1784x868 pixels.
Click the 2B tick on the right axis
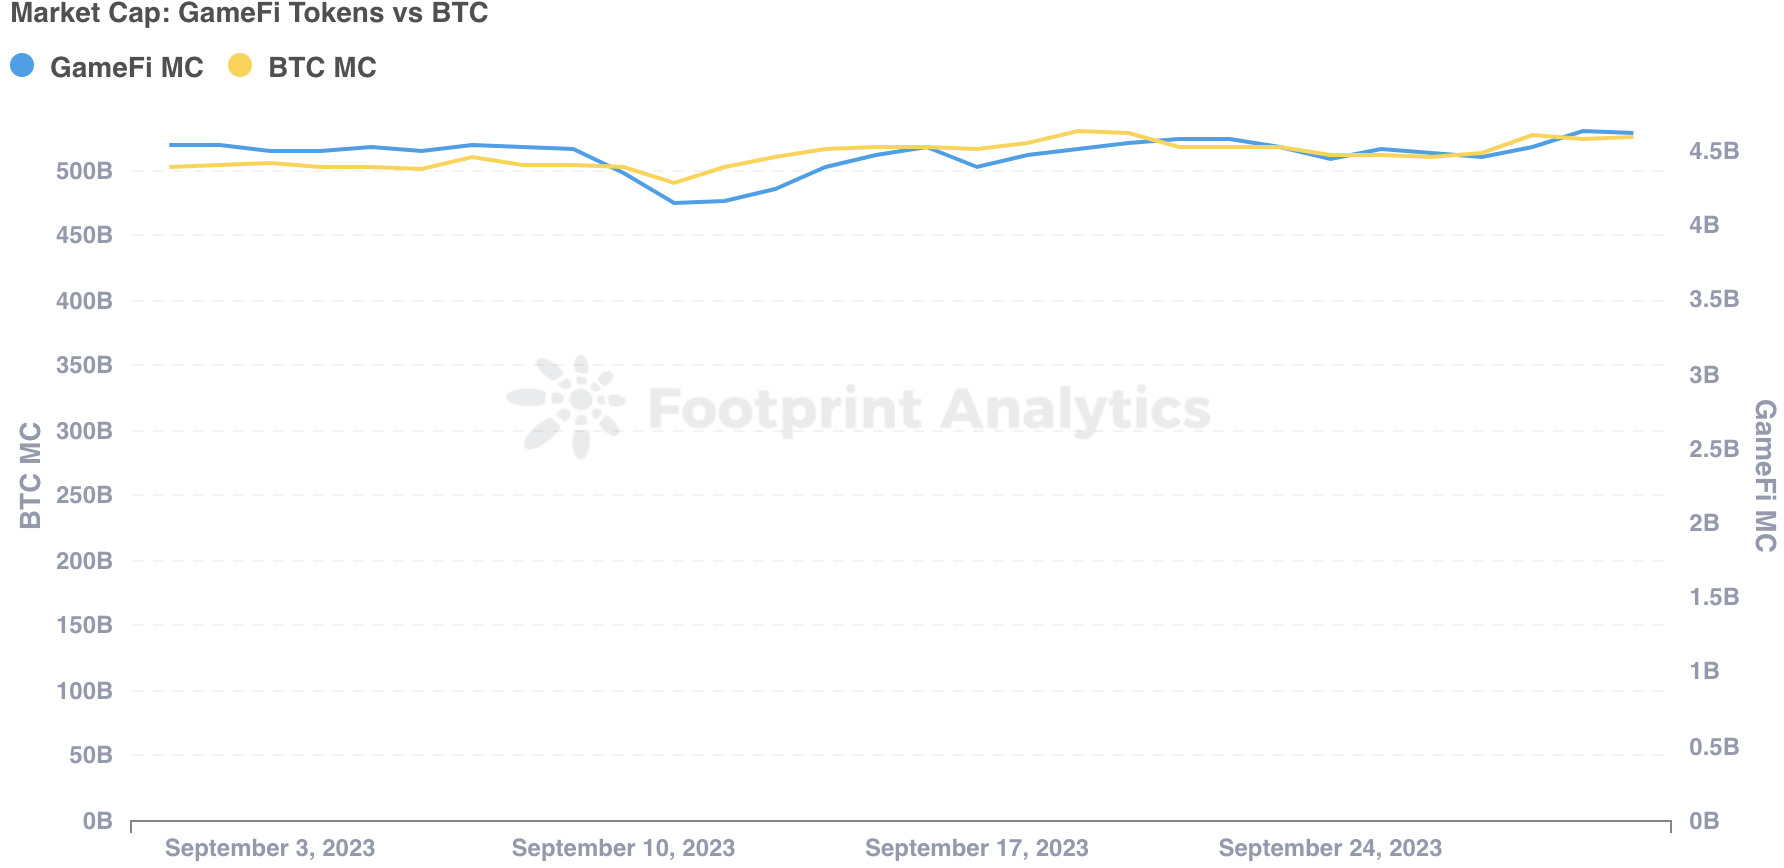tap(1704, 523)
